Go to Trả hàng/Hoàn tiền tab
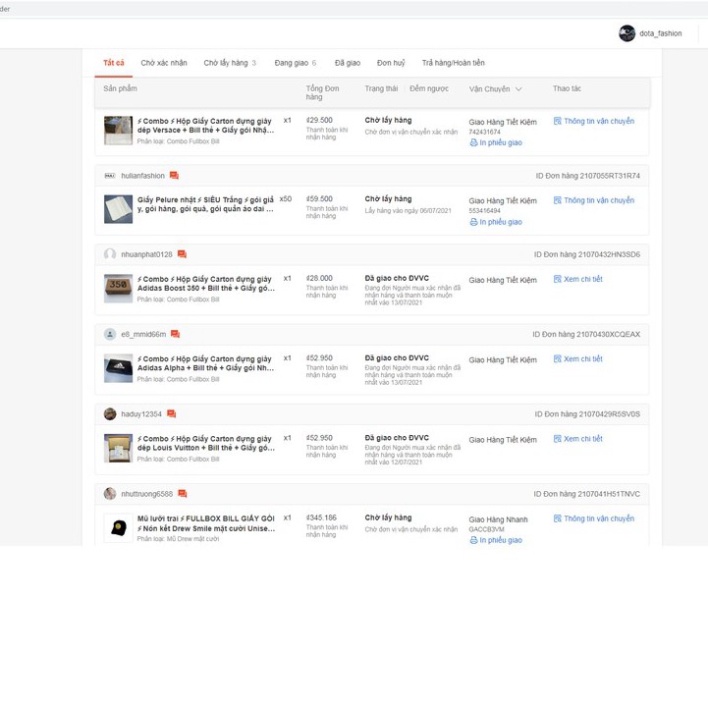708x708 pixels. 452,63
